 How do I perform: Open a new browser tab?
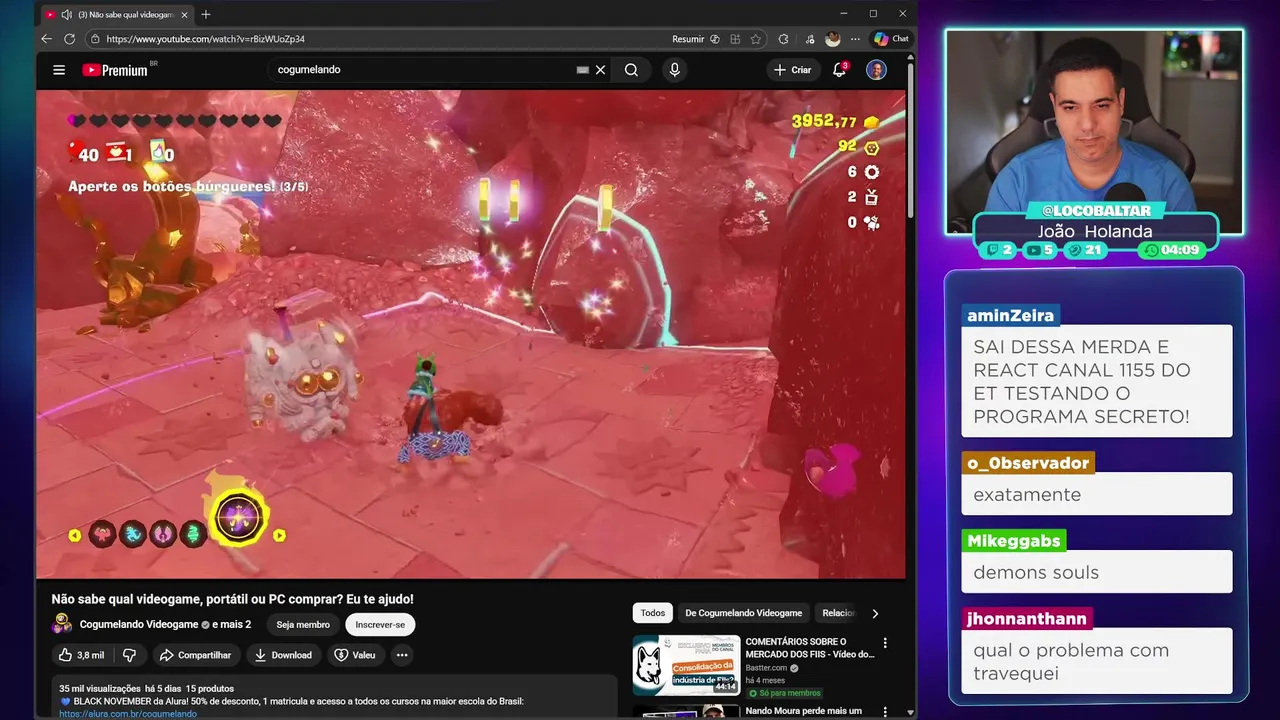click(x=206, y=14)
